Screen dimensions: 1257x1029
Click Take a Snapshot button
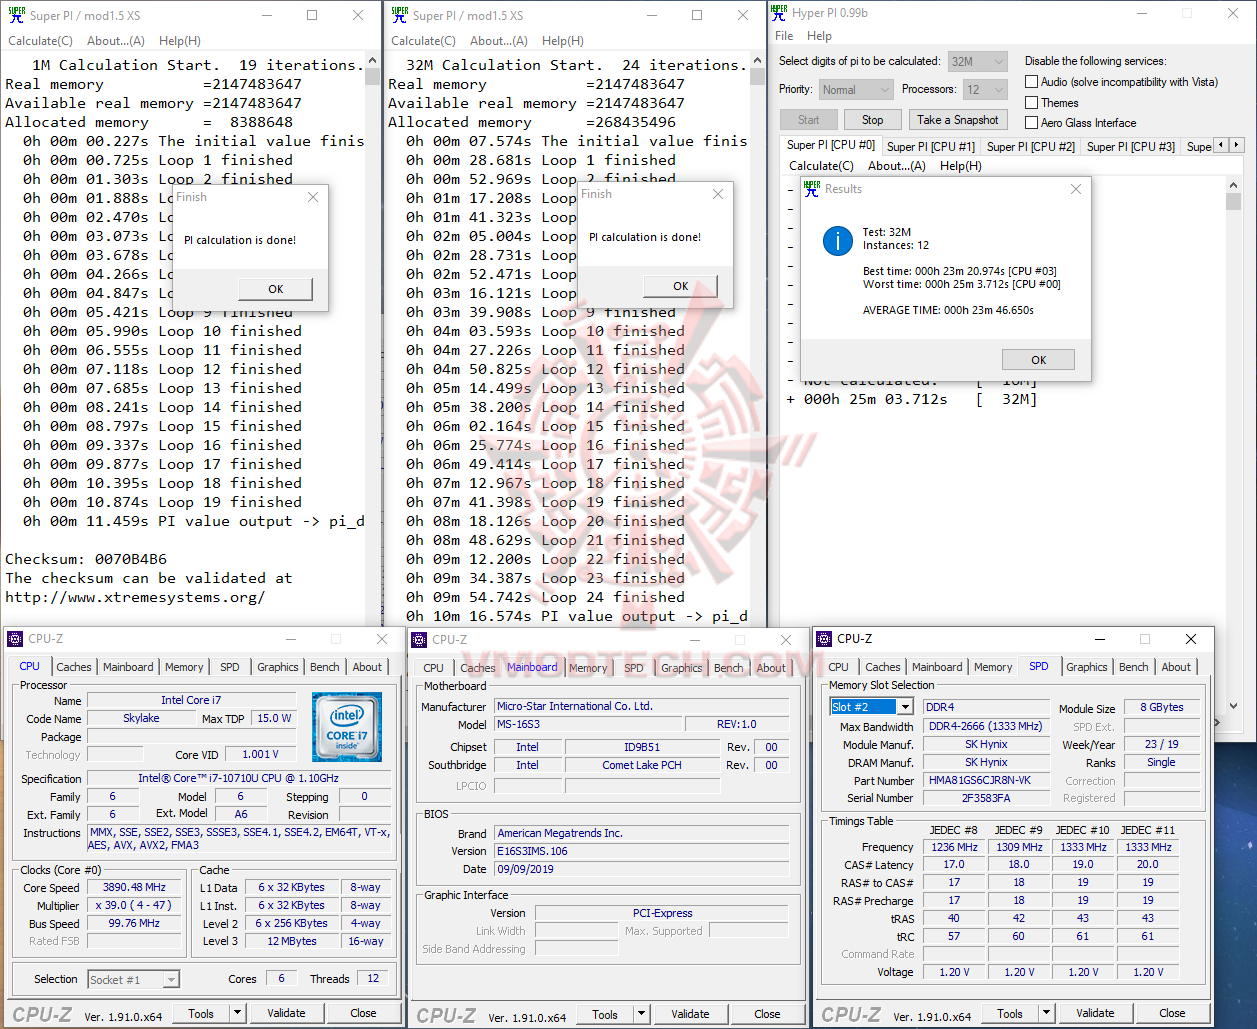click(x=958, y=120)
